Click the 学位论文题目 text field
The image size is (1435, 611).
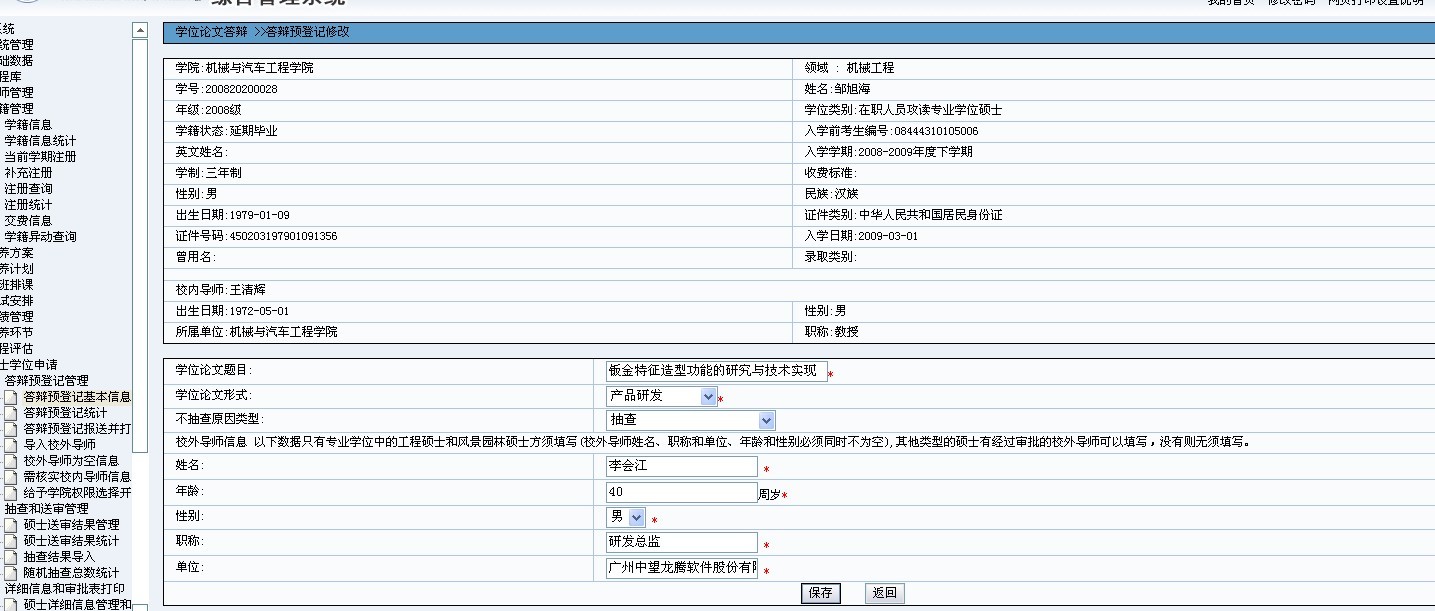coord(716,371)
